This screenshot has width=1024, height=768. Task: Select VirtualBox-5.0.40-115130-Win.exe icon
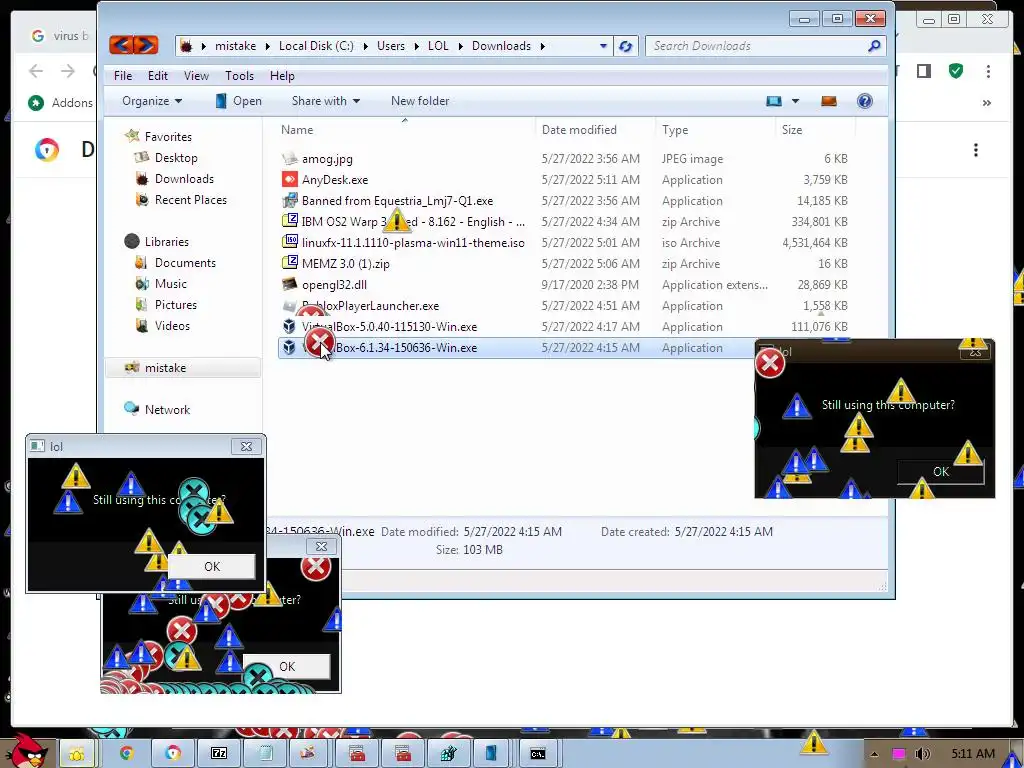(x=289, y=326)
